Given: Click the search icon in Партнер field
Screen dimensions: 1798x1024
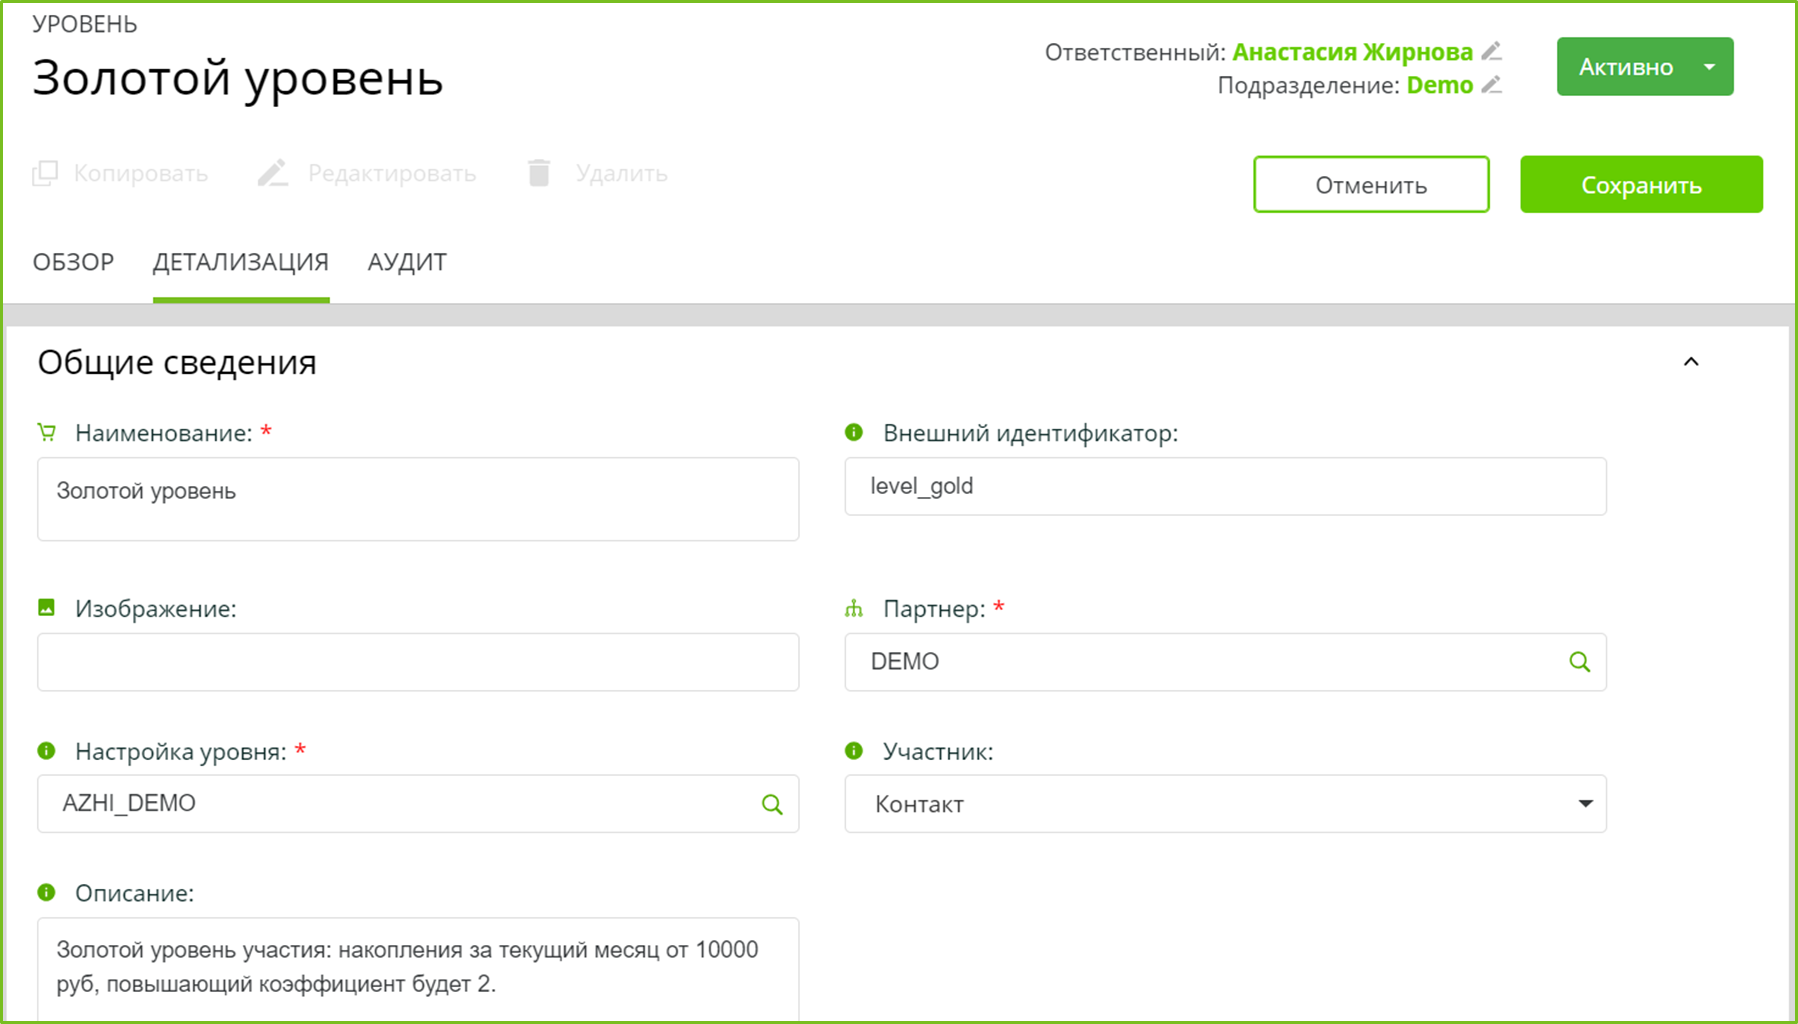Looking at the screenshot, I should tap(1579, 662).
